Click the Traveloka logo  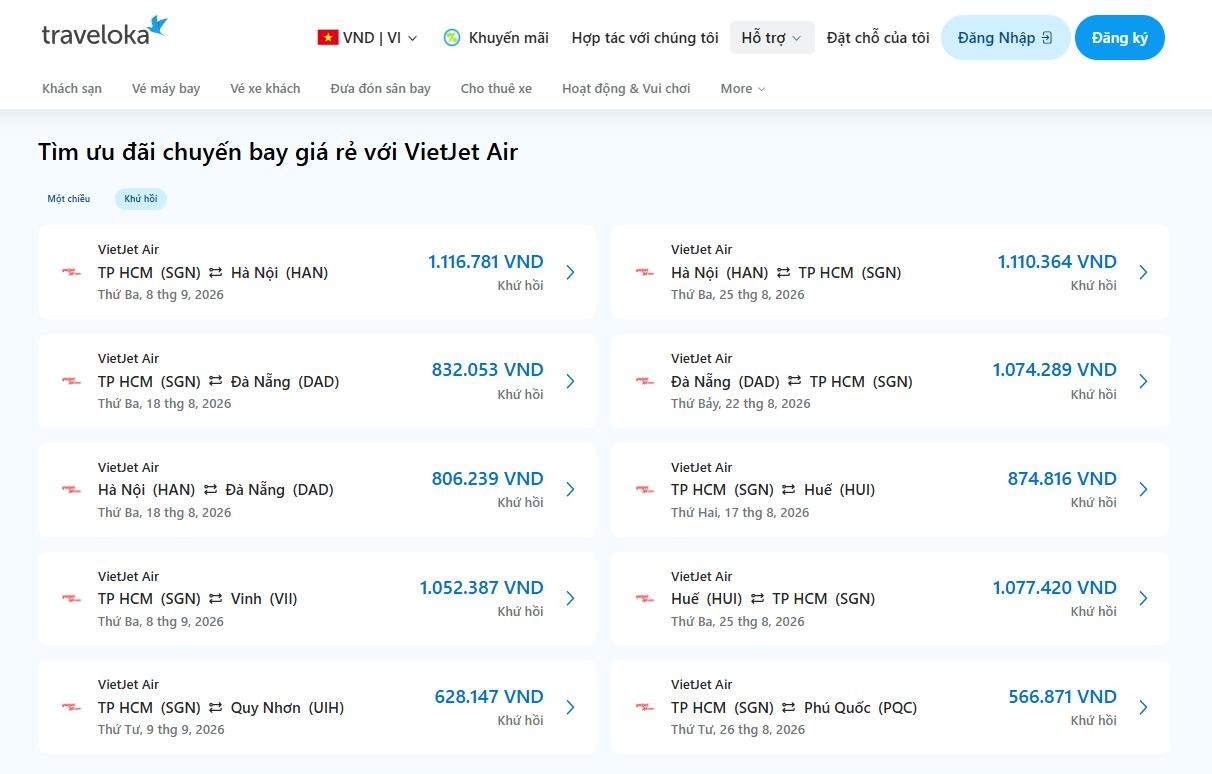tap(104, 31)
